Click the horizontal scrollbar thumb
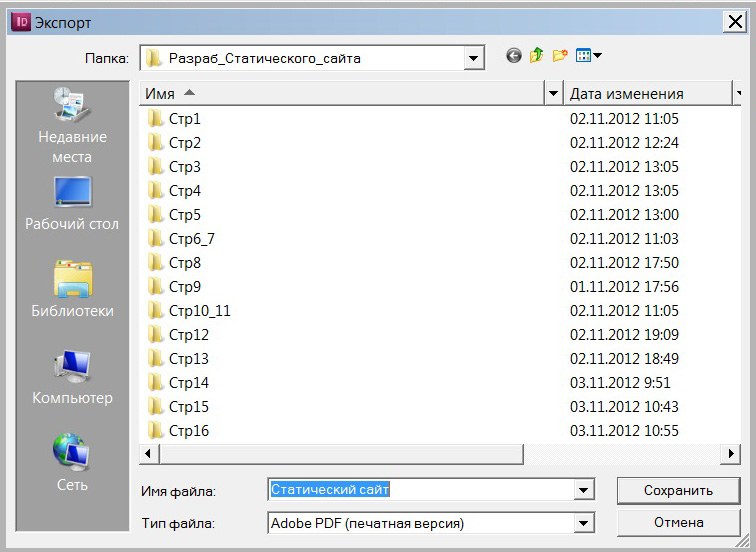The image size is (756, 552). pyautogui.click(x=341, y=454)
